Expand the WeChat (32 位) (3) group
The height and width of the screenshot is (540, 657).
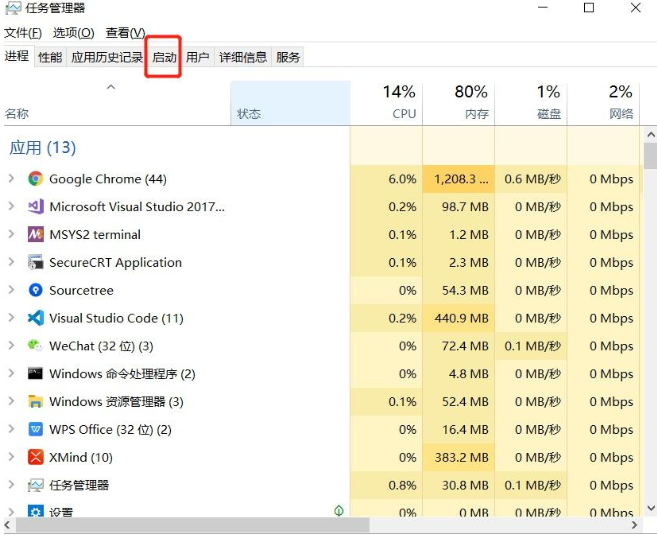tap(11, 345)
